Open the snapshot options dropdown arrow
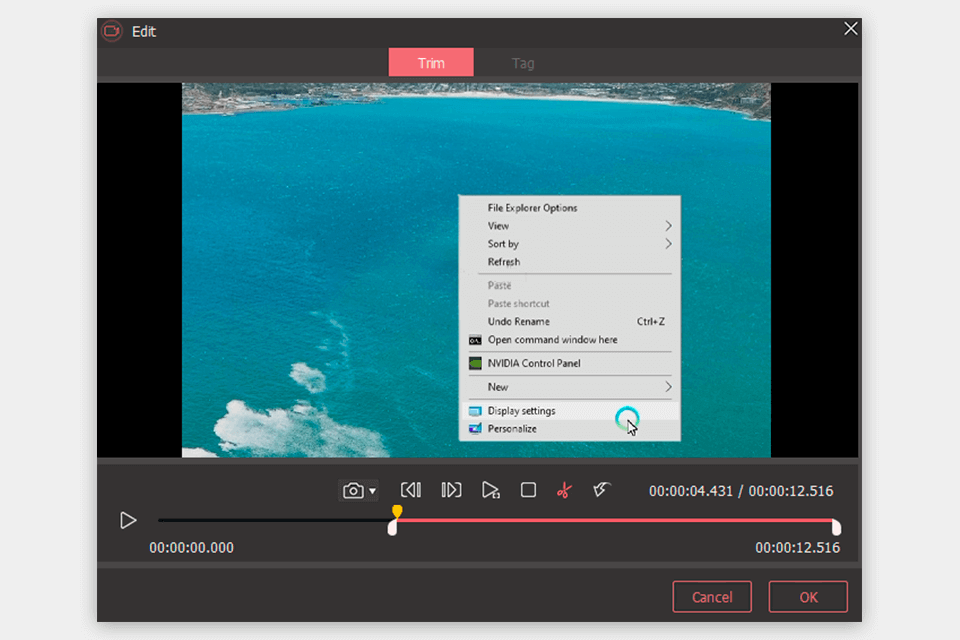This screenshot has width=960, height=640. coord(373,490)
